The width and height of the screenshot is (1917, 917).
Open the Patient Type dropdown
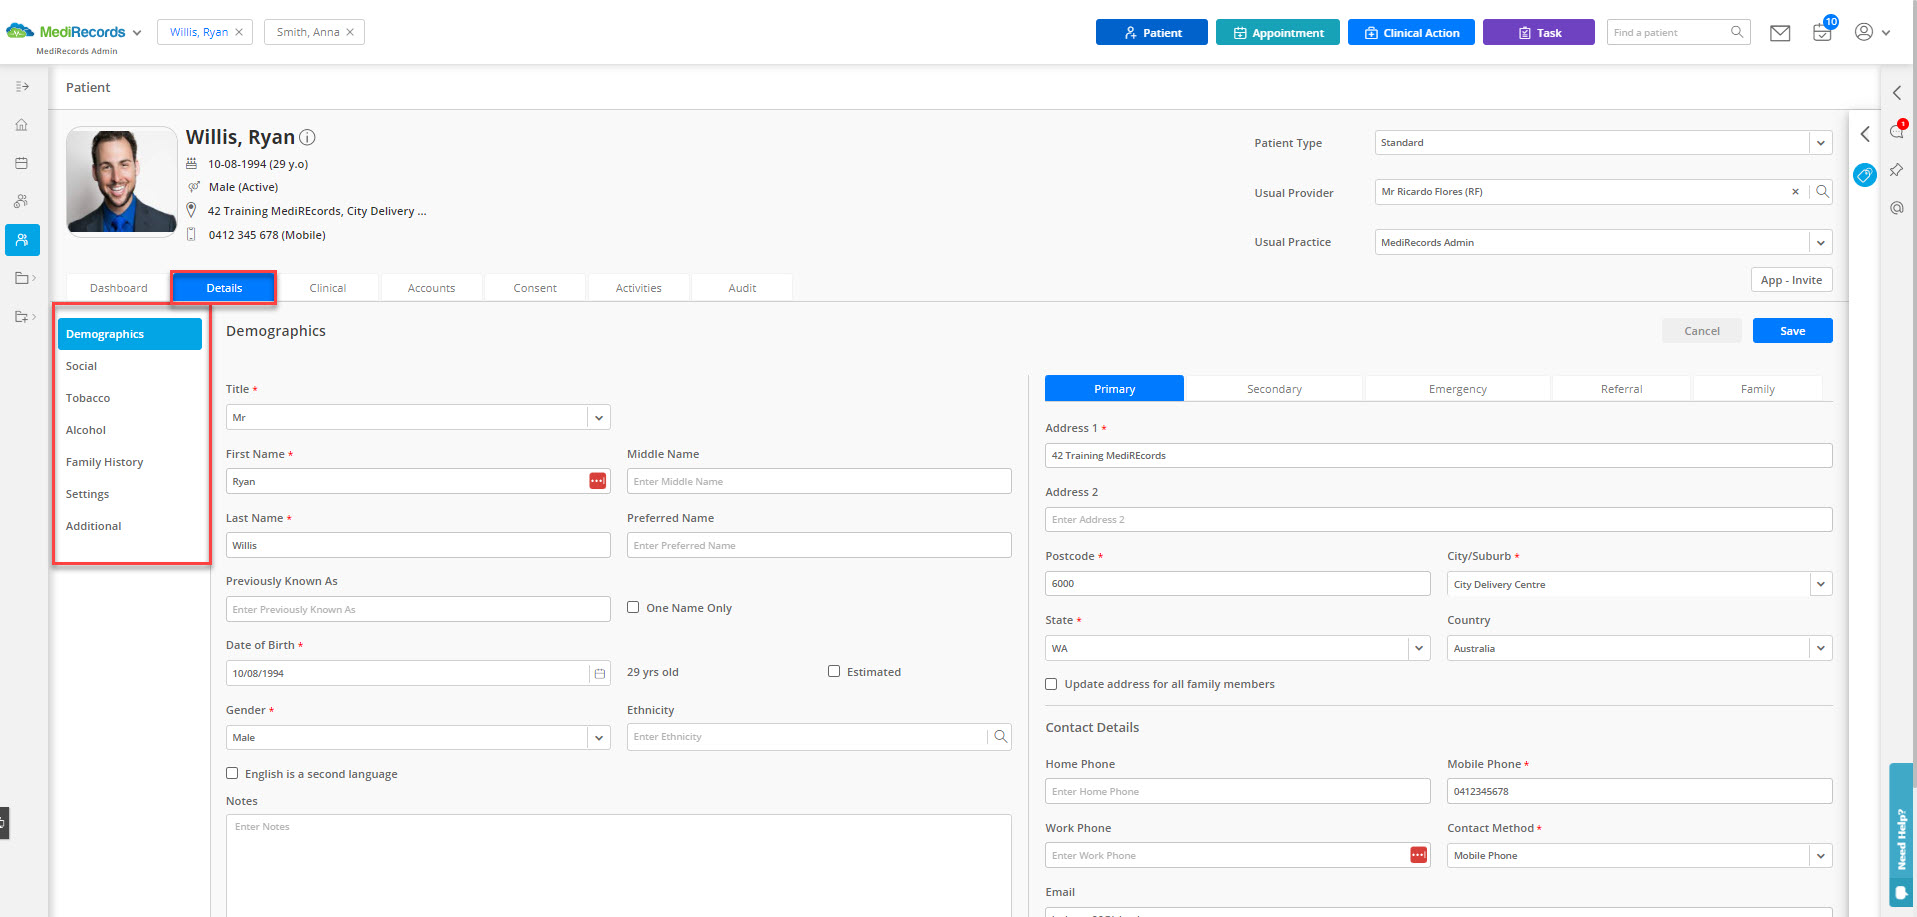pyautogui.click(x=1818, y=142)
